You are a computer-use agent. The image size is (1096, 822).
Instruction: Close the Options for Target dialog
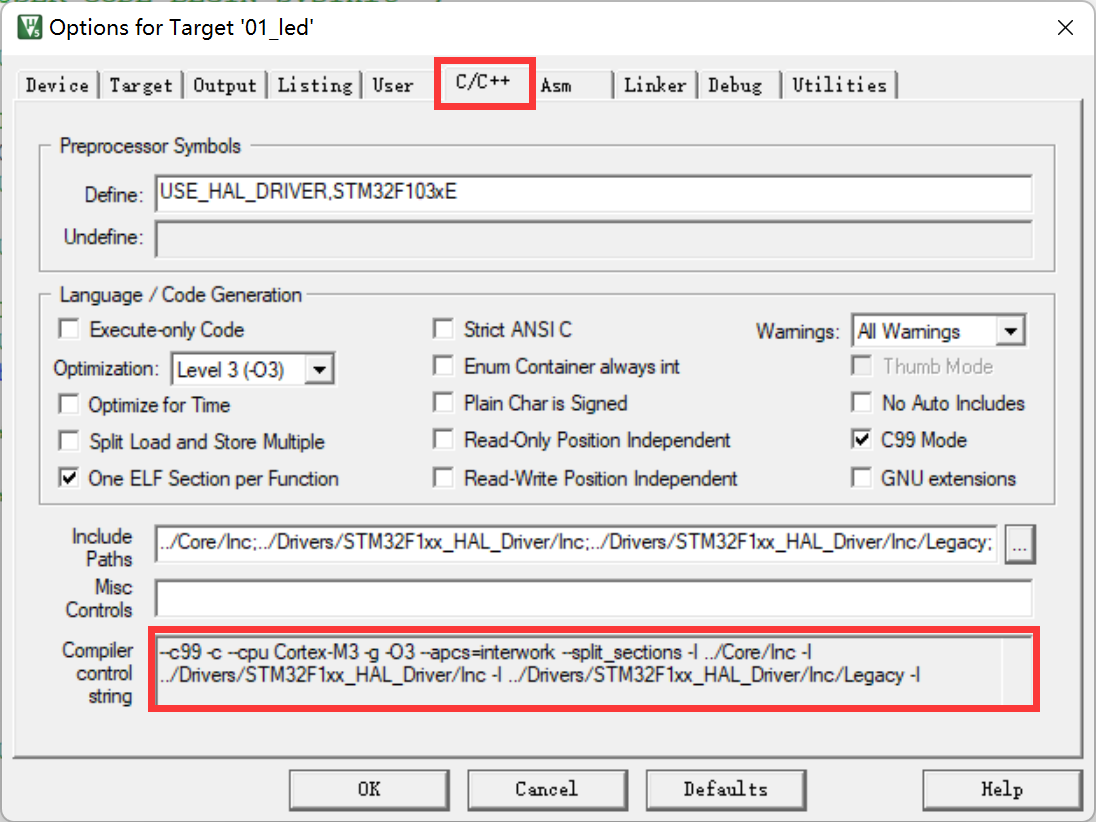(x=1065, y=28)
